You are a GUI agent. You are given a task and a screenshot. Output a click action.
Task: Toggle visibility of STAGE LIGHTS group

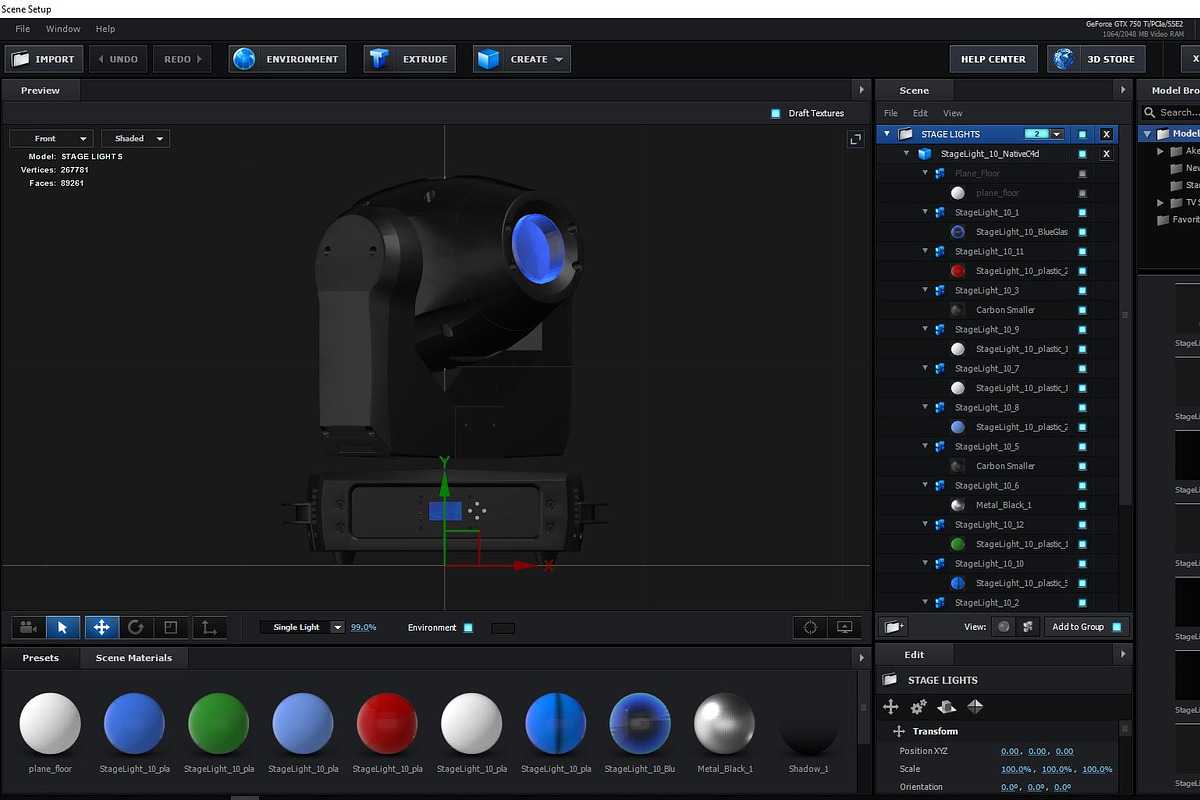pos(1082,134)
